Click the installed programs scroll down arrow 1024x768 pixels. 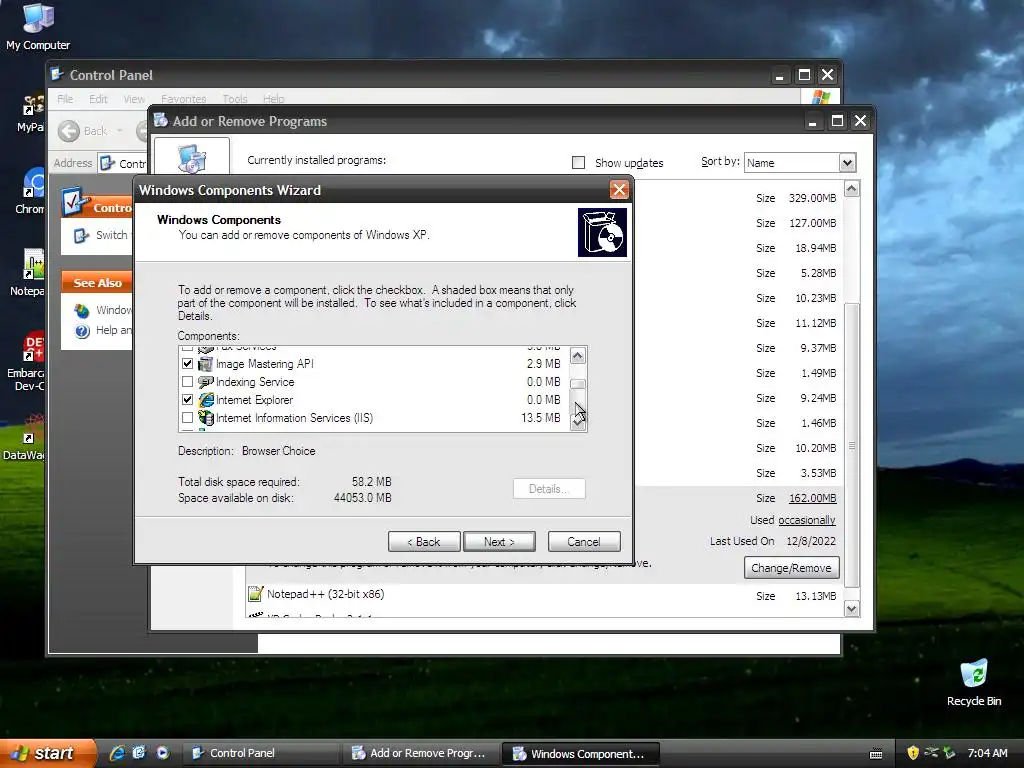[852, 609]
